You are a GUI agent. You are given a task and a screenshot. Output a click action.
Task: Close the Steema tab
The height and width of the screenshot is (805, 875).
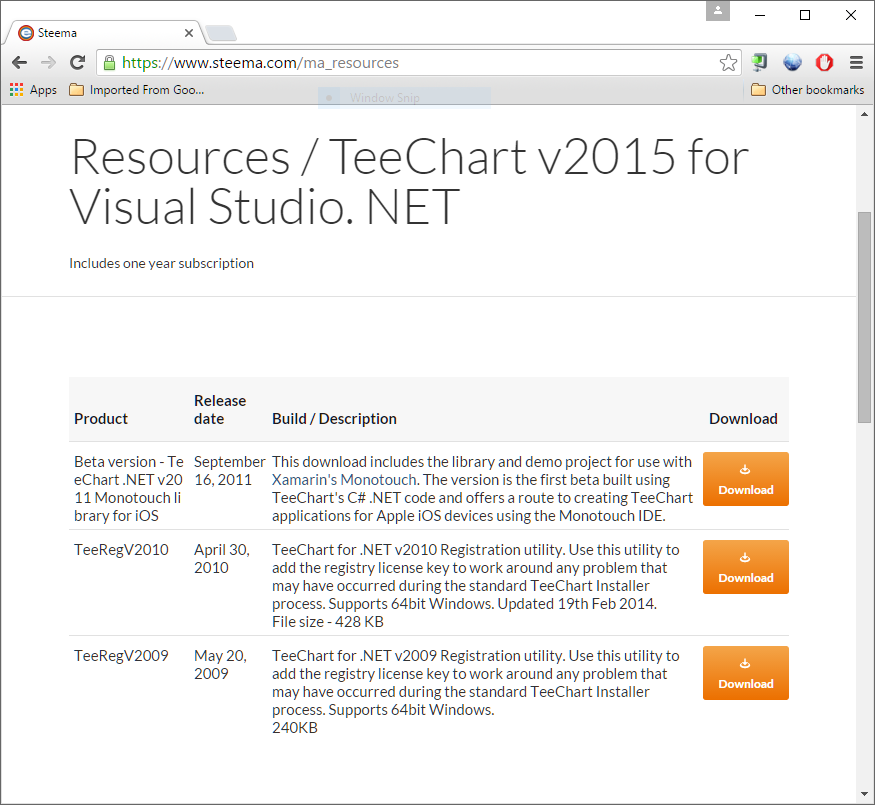(x=189, y=33)
